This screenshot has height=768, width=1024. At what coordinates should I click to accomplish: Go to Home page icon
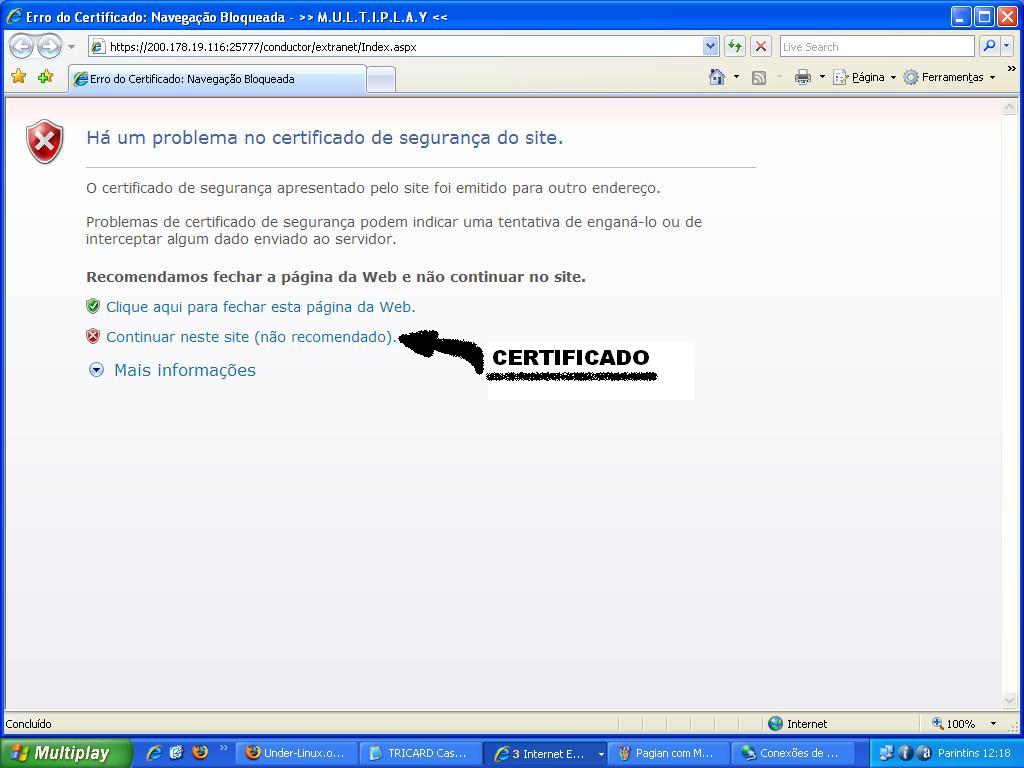click(717, 77)
